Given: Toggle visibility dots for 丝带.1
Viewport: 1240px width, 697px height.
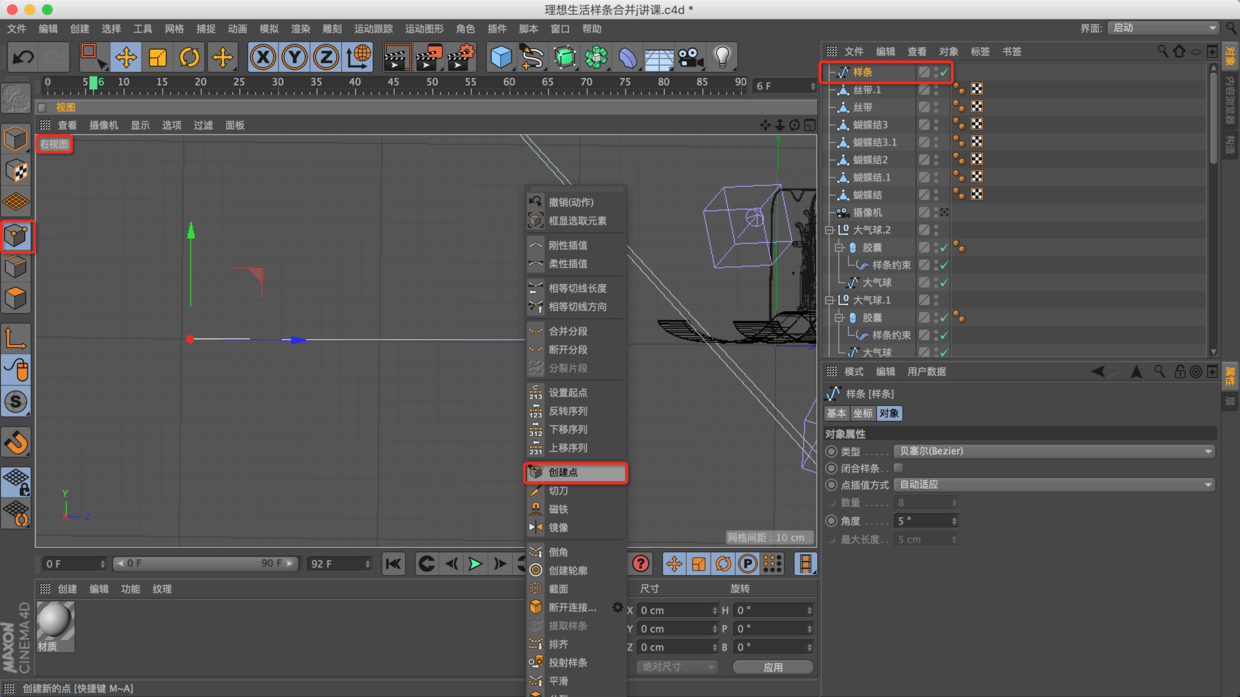Looking at the screenshot, I should pyautogui.click(x=936, y=90).
